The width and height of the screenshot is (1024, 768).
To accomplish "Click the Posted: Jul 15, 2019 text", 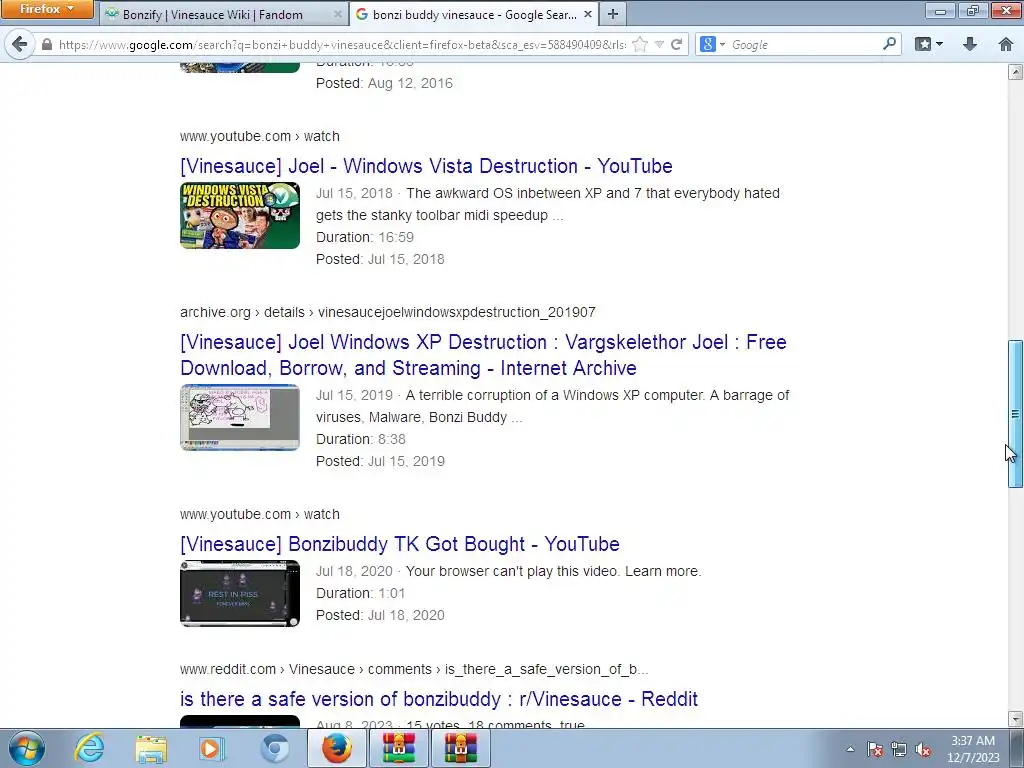I will (380, 461).
